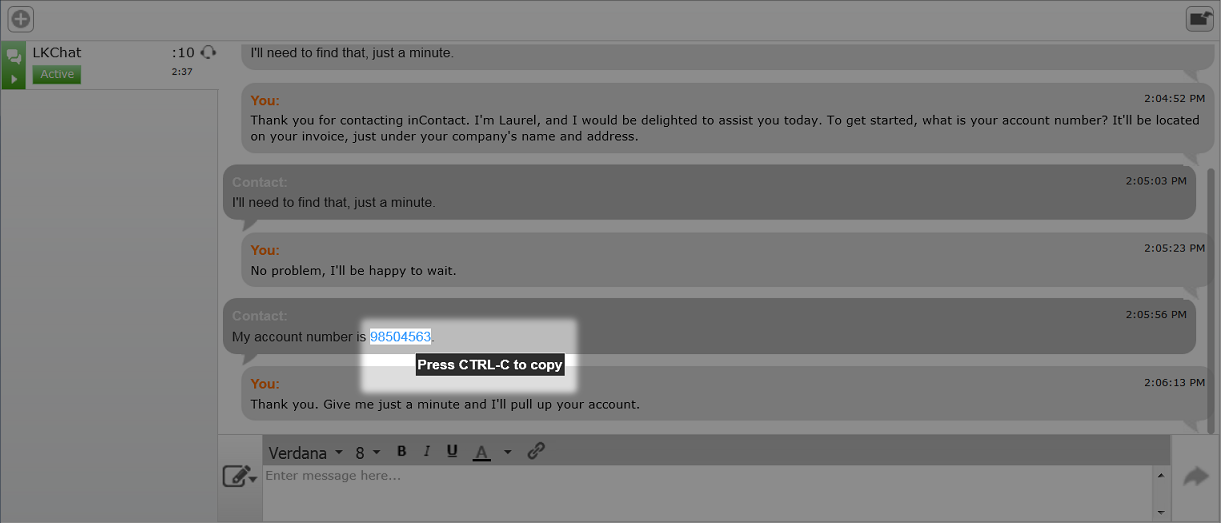
Task: Expand the small play arrow under chat icon
Action: pos(14,78)
